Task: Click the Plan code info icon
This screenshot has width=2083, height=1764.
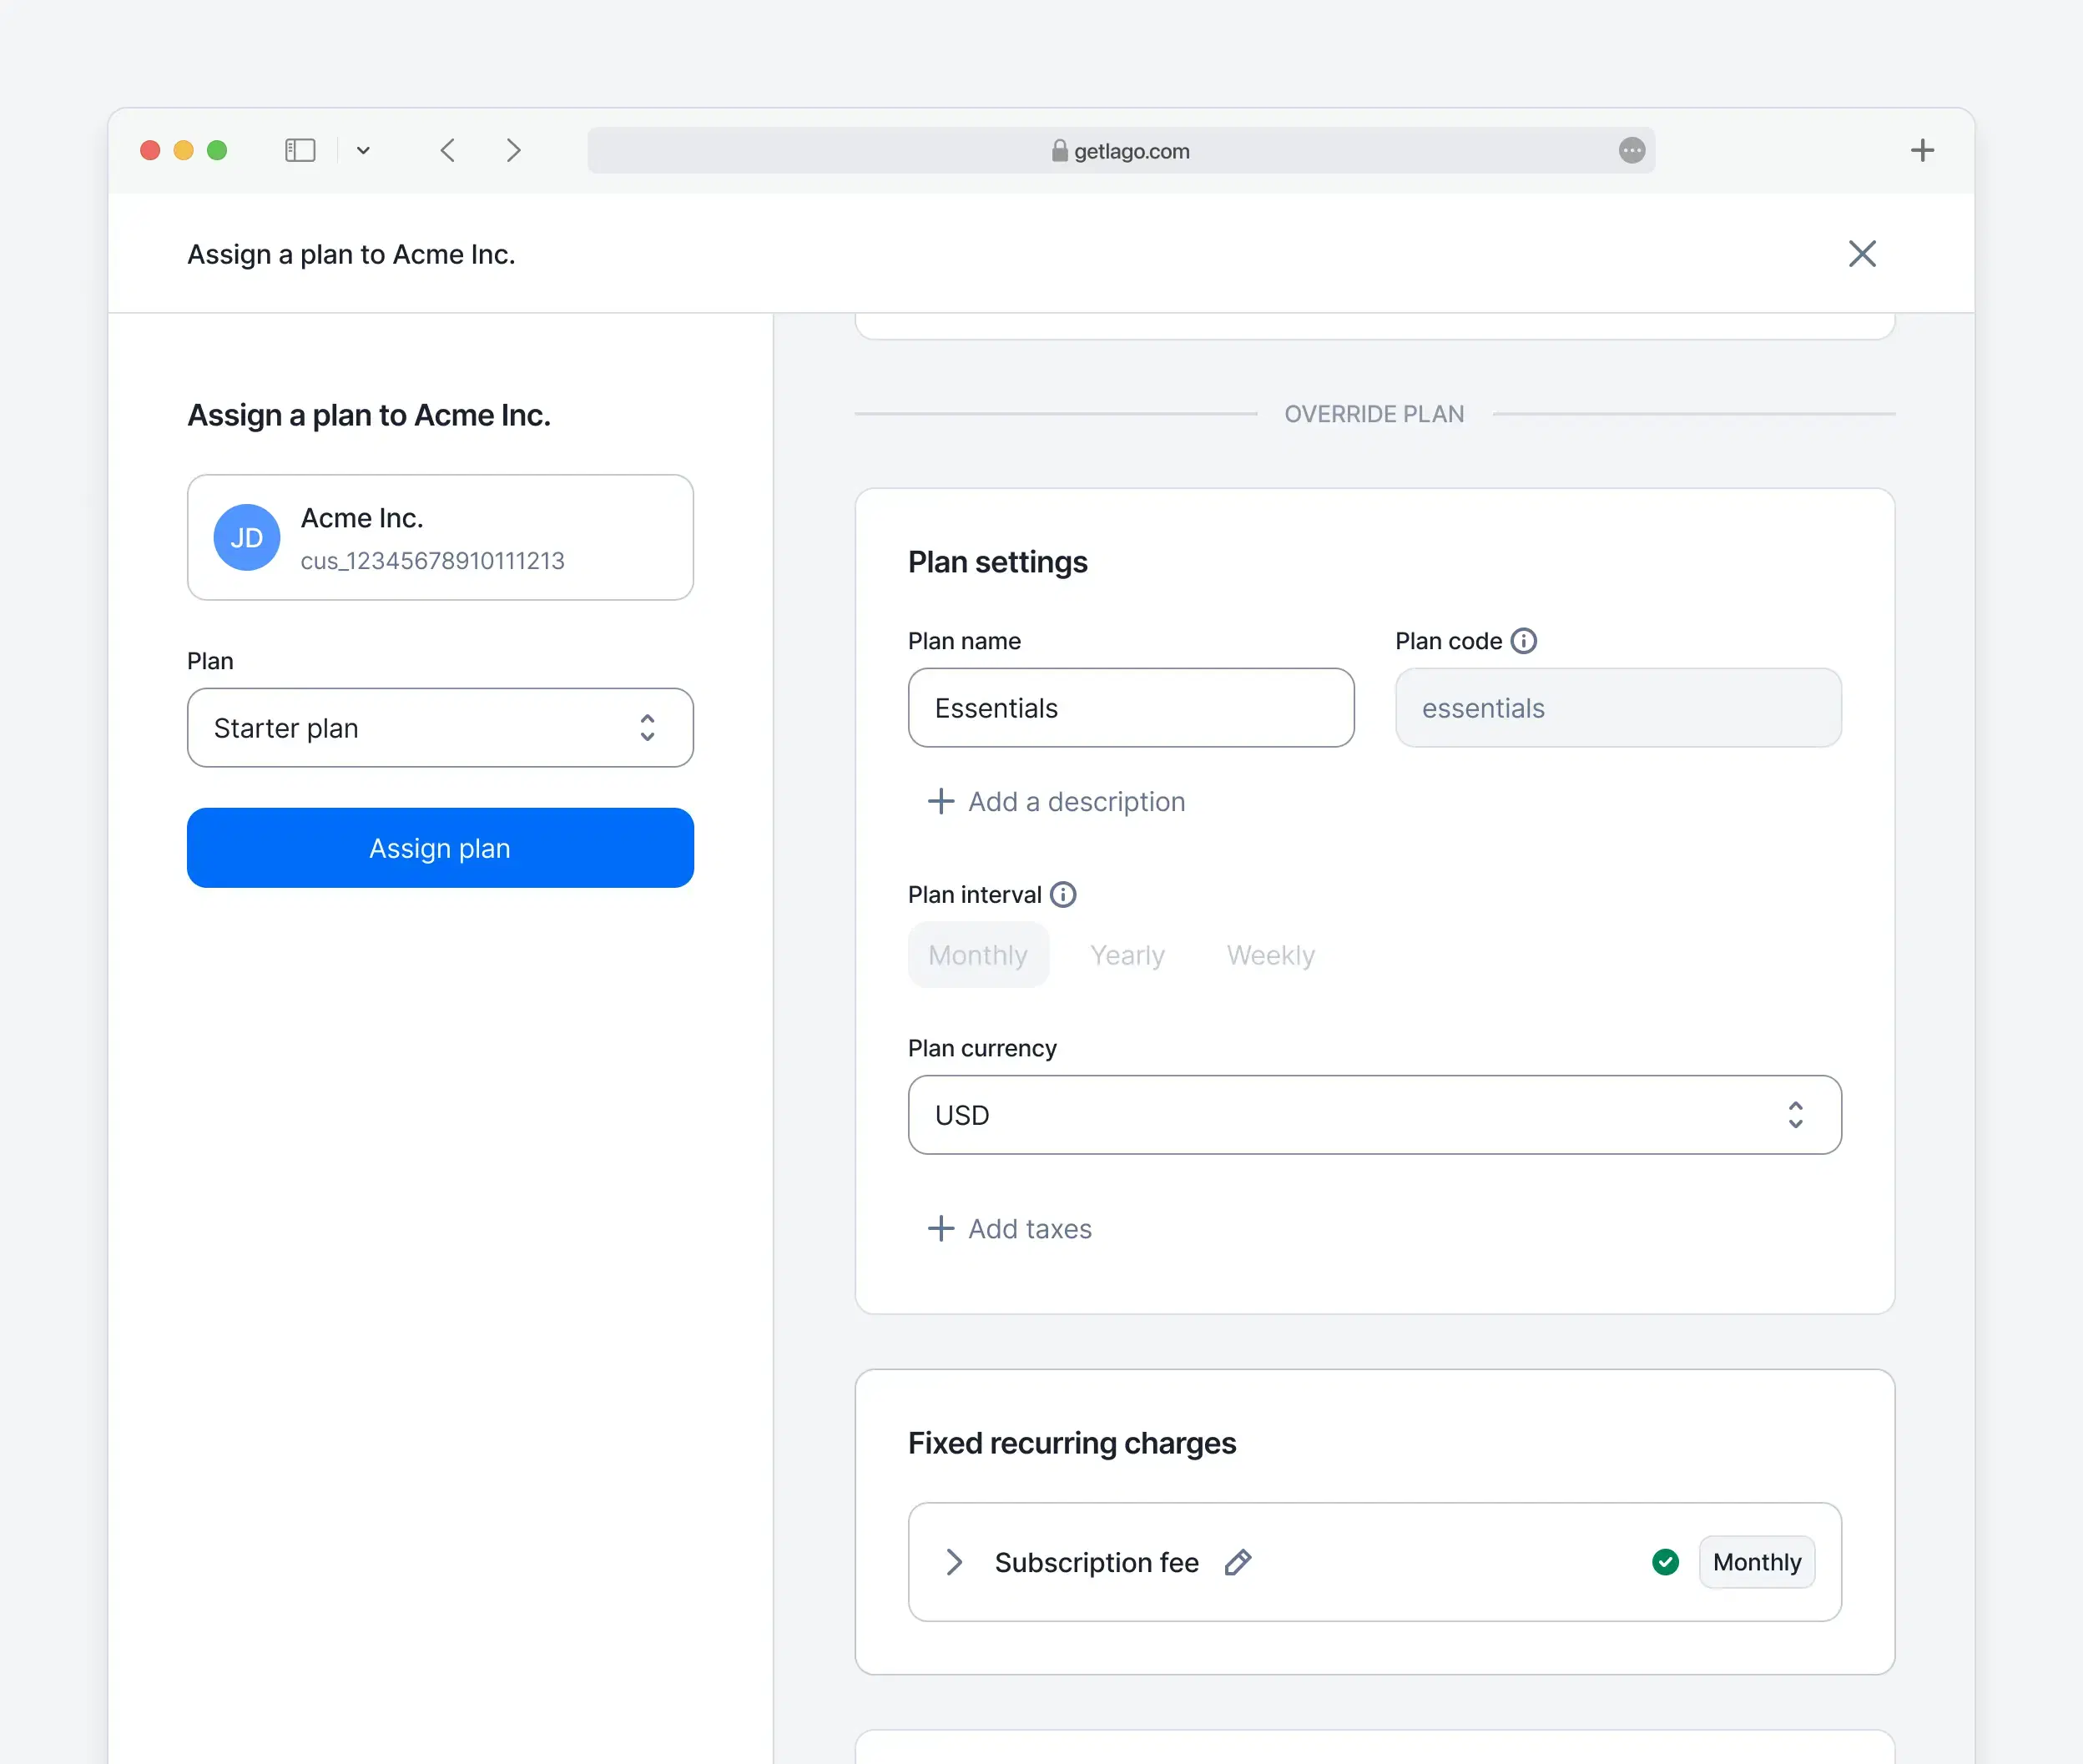Action: tap(1523, 641)
